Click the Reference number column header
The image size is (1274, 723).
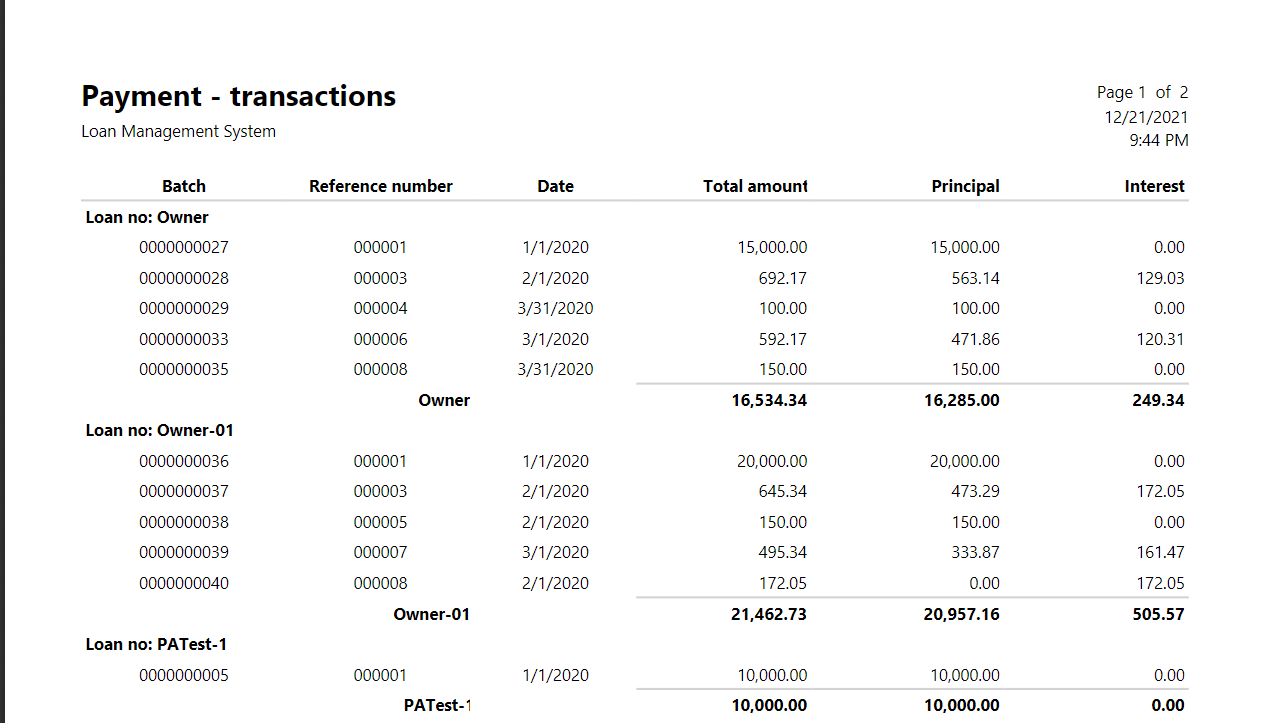(x=381, y=186)
